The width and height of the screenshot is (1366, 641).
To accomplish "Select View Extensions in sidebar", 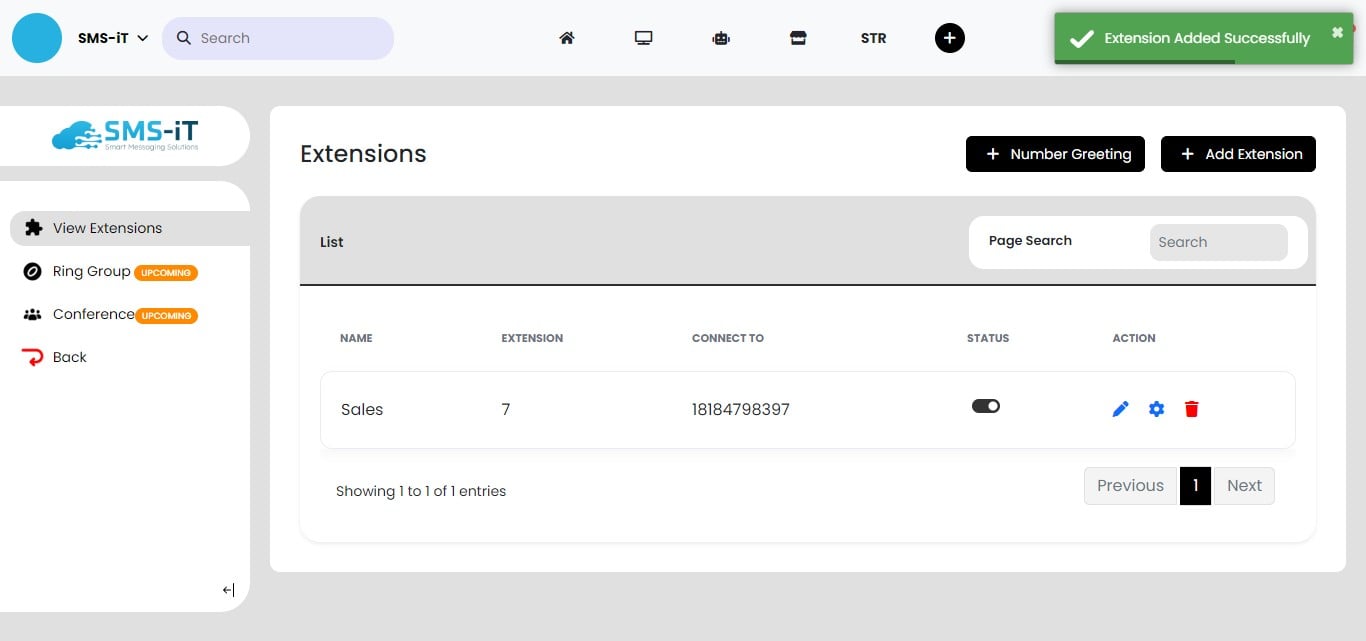I will point(107,228).
